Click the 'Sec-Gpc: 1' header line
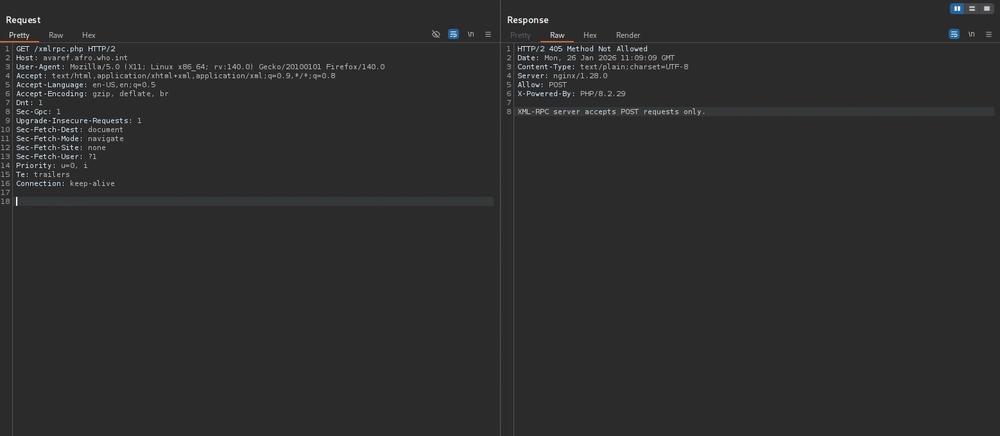Viewport: 1000px width, 436px height. click(x=38, y=112)
